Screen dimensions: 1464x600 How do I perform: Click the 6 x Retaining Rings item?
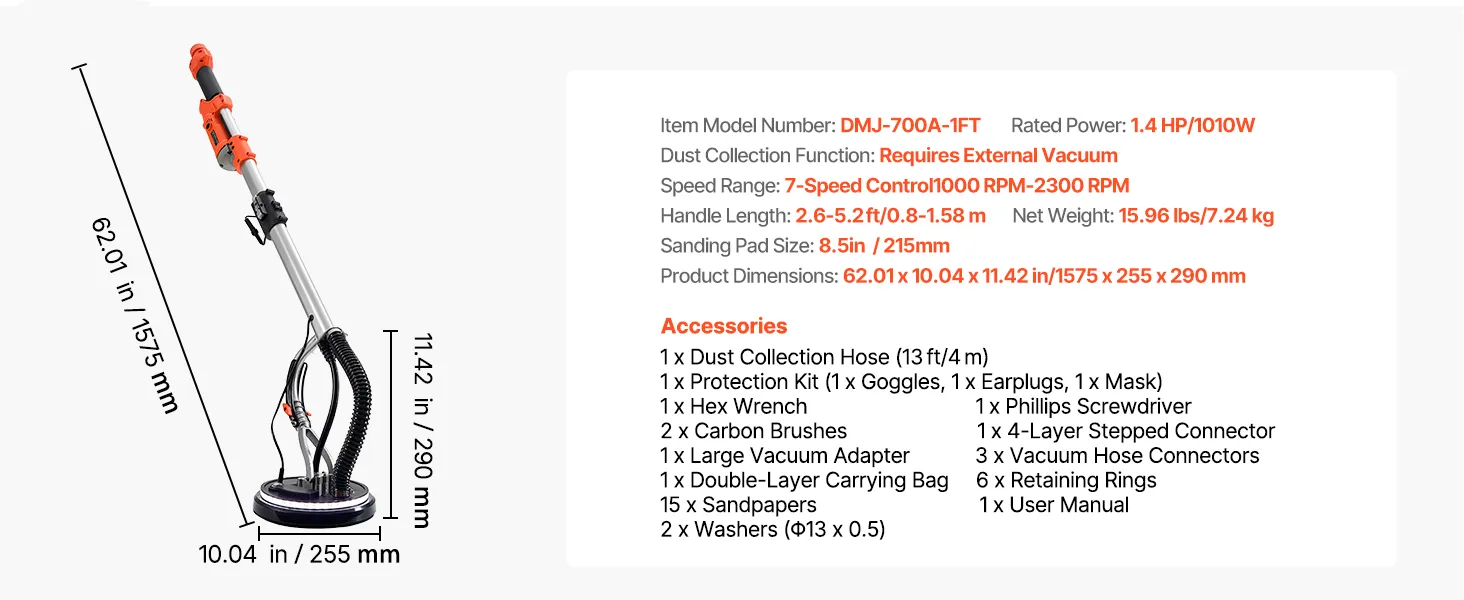point(1066,480)
